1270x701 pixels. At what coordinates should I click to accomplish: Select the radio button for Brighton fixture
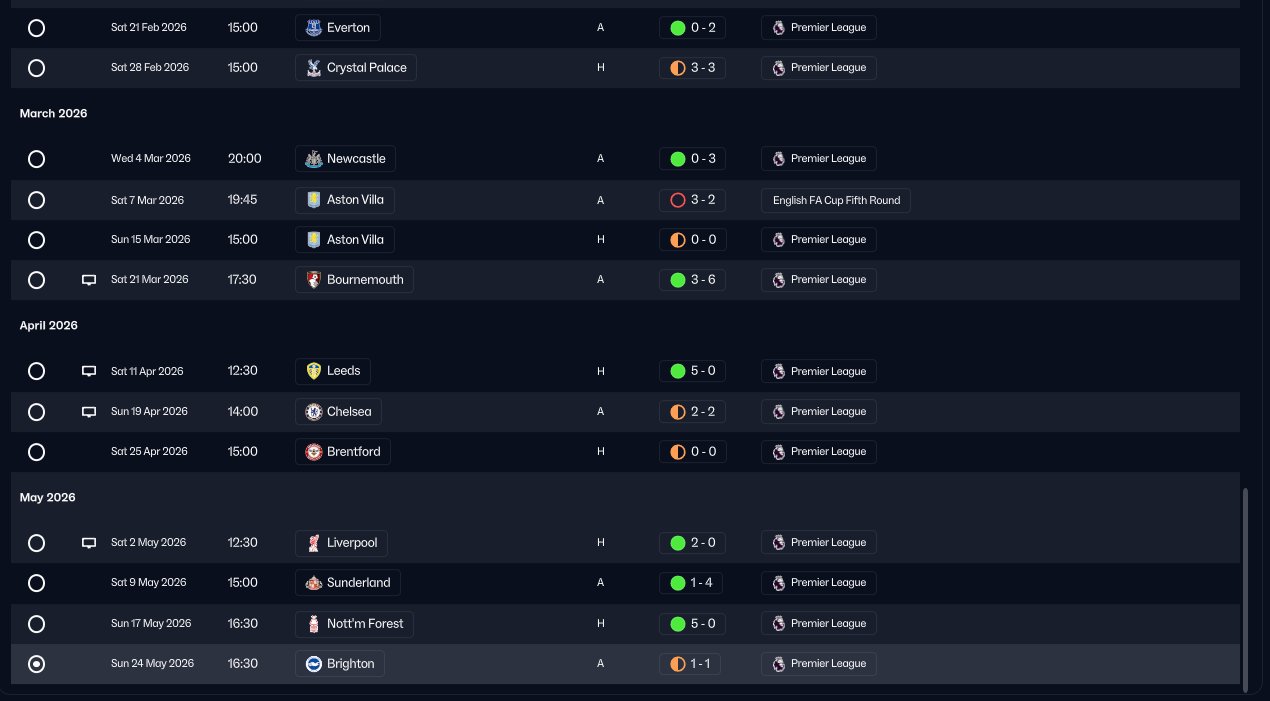point(37,664)
